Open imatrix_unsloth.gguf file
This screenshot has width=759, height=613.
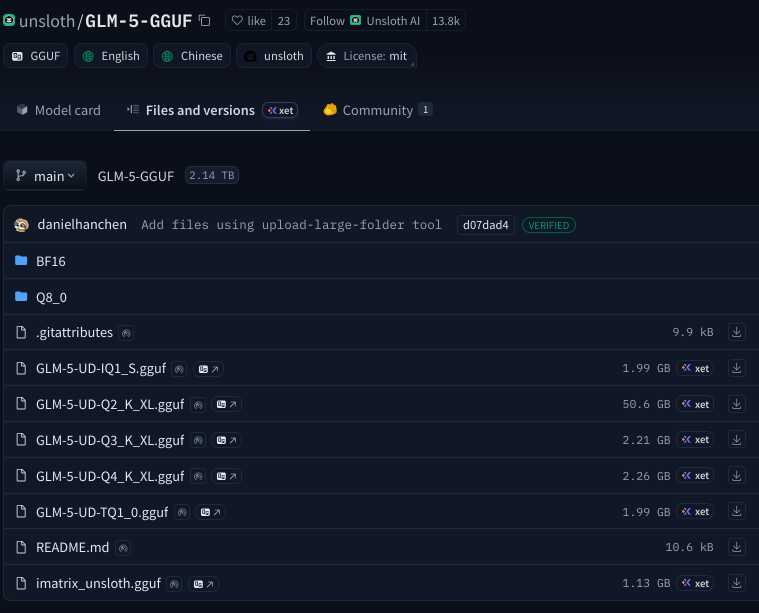[x=98, y=583]
